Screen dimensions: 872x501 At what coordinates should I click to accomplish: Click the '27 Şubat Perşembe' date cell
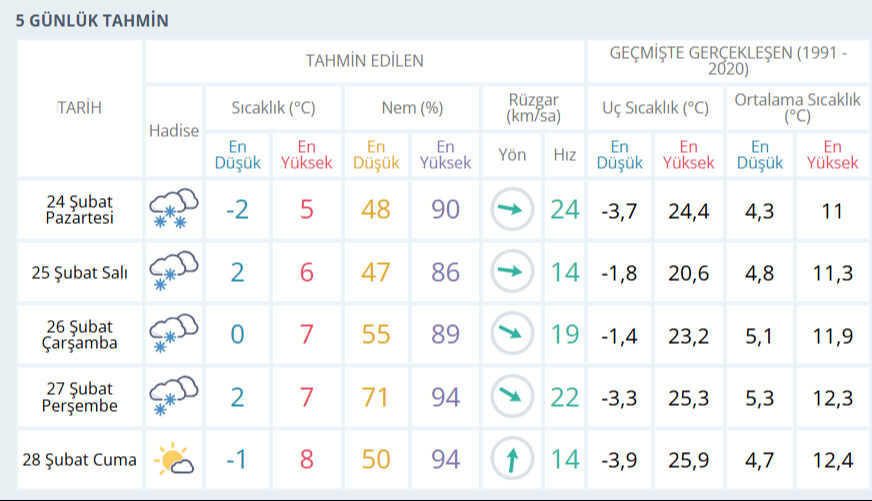[x=80, y=396]
